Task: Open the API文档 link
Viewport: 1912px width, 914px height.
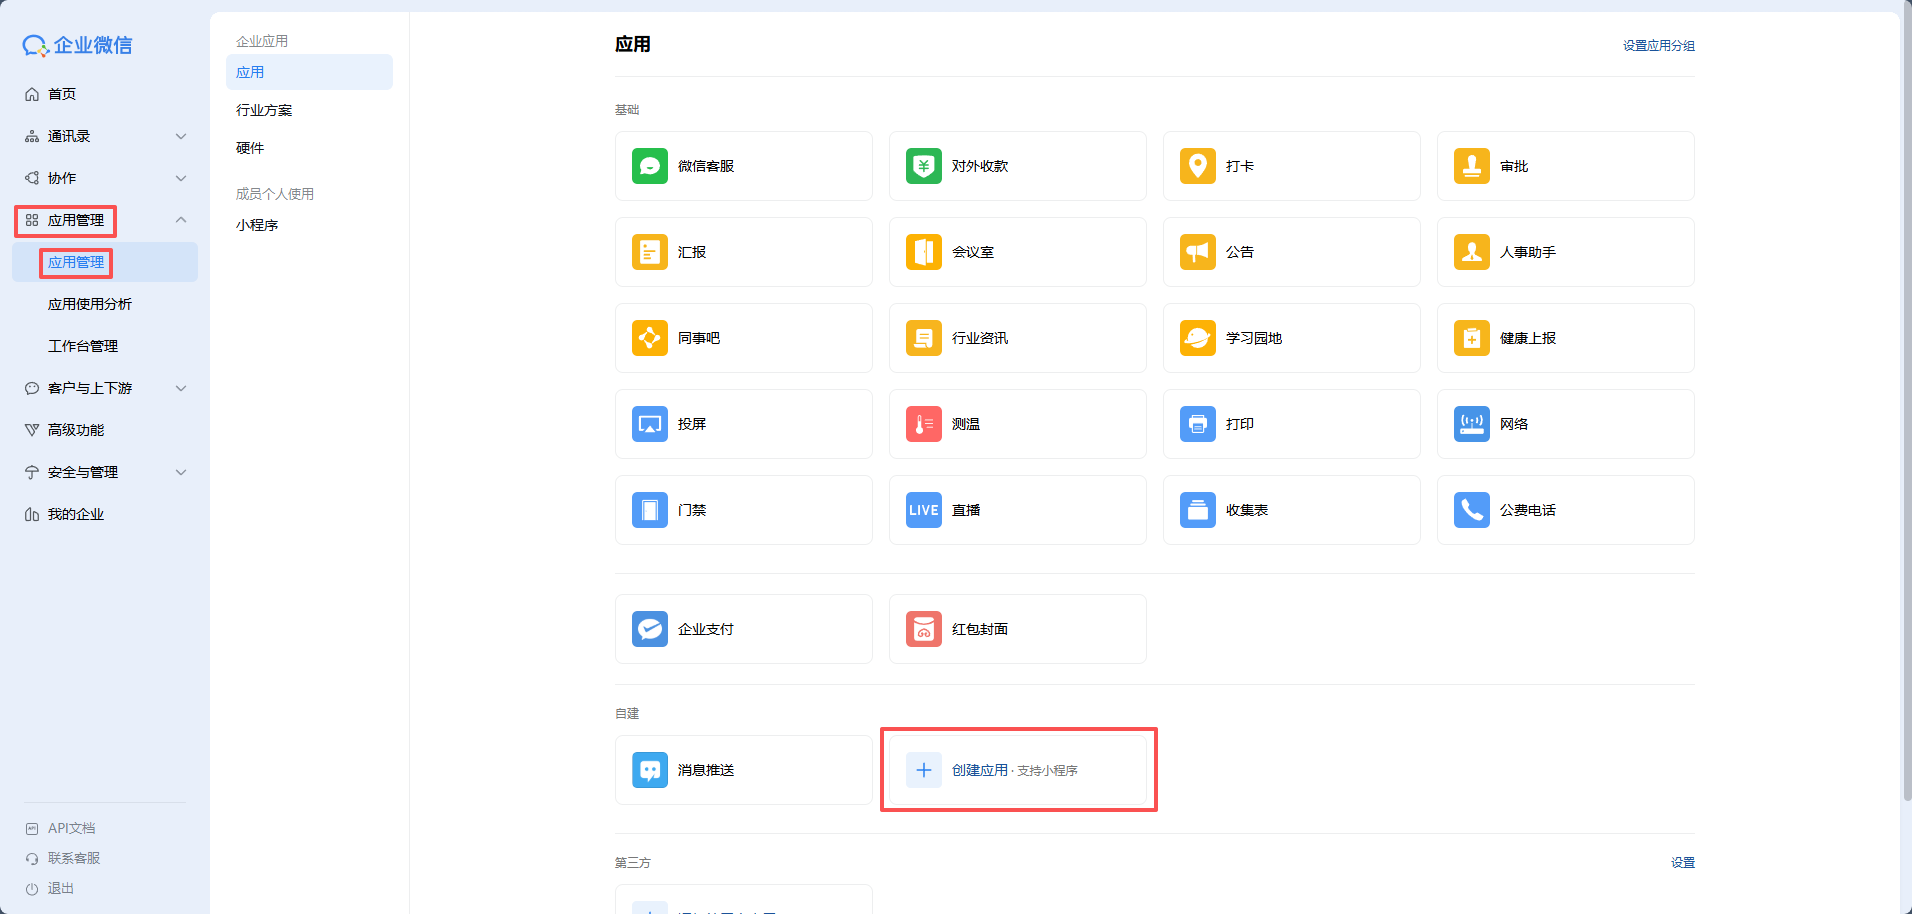Action: 71,828
